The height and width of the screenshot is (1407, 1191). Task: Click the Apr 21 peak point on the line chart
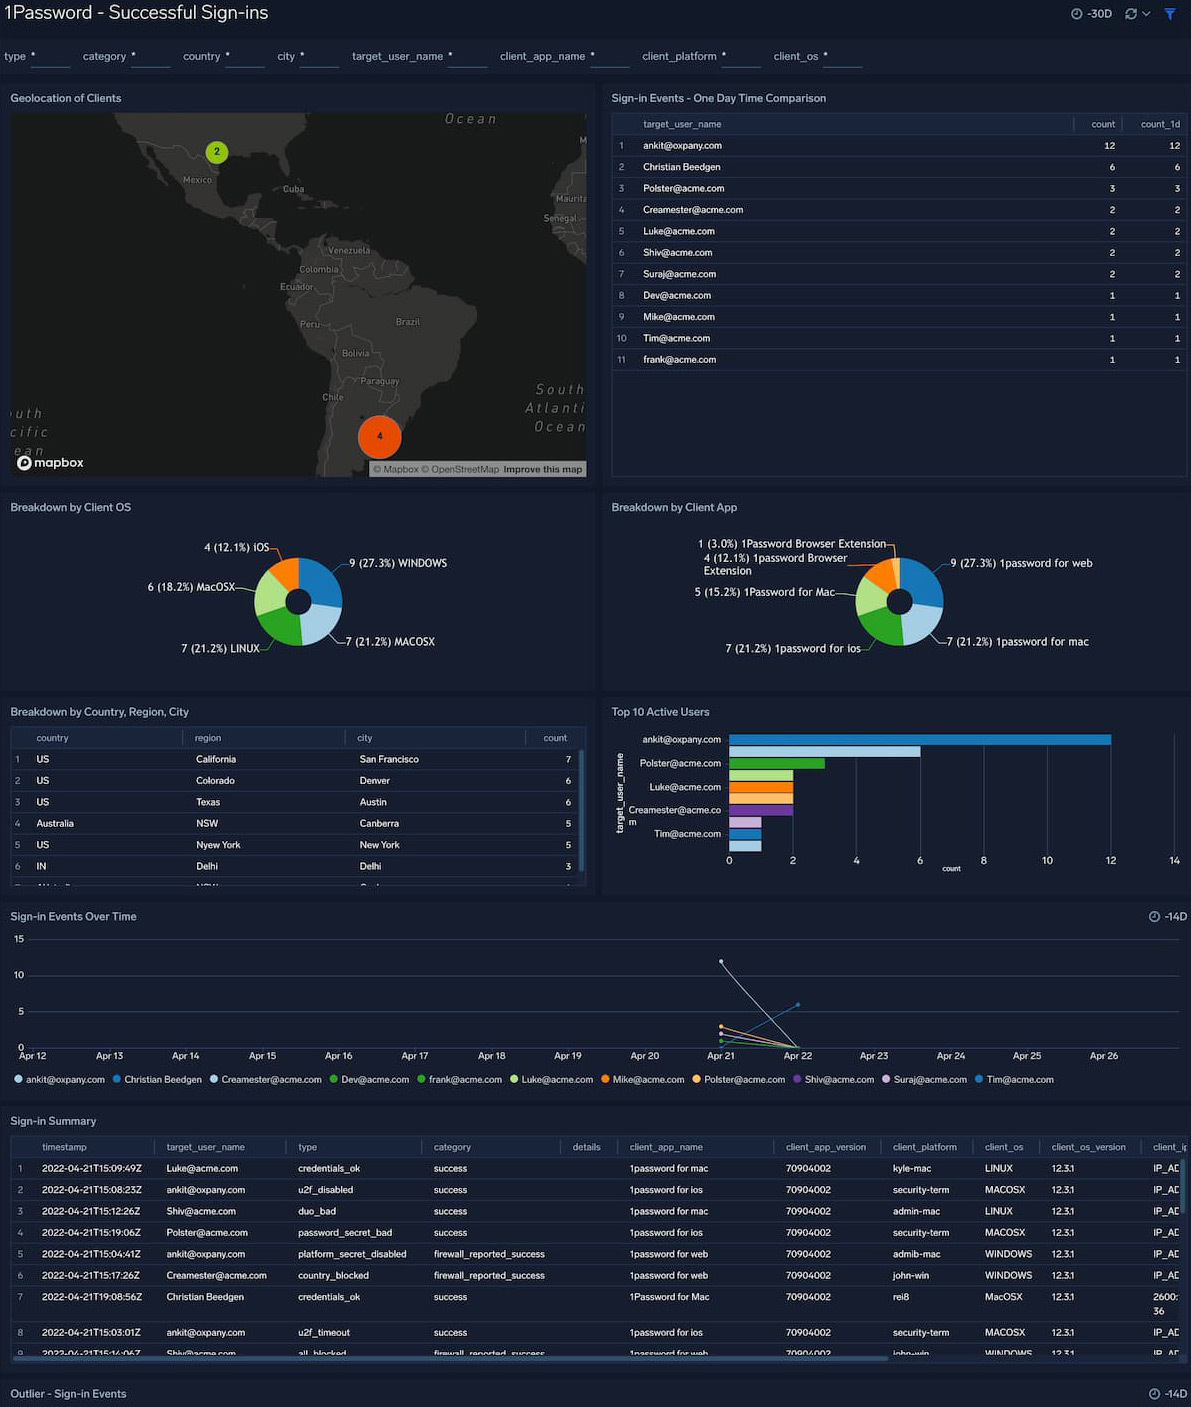coord(721,962)
